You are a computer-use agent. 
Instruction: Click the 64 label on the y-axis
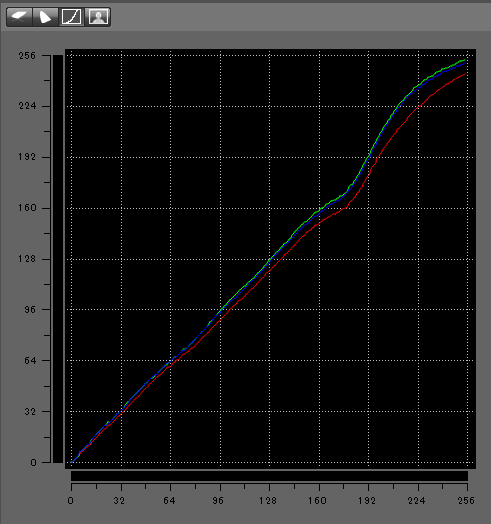click(30, 361)
